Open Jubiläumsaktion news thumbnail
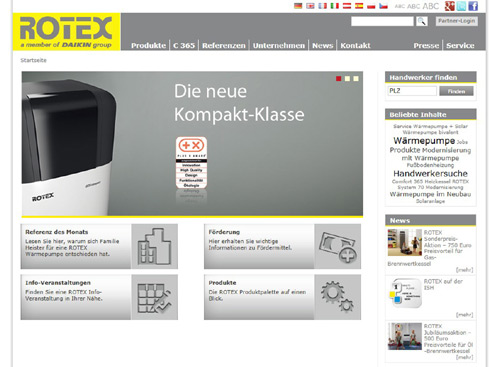Viewport: 490px width, 367px height. click(405, 336)
